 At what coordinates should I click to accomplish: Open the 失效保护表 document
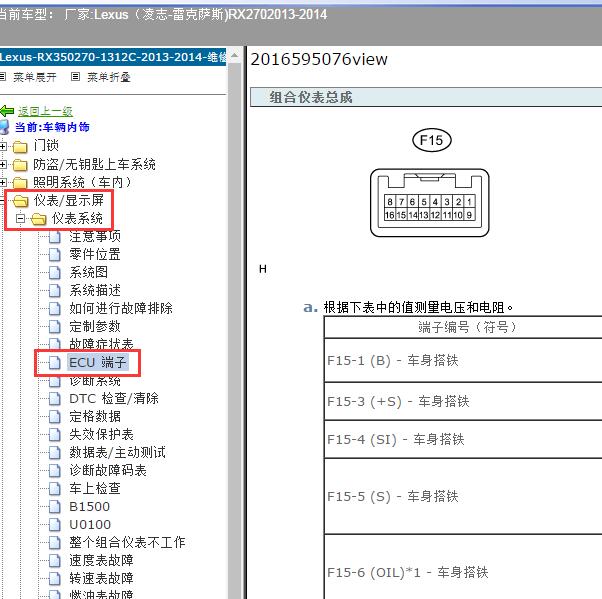coord(101,435)
